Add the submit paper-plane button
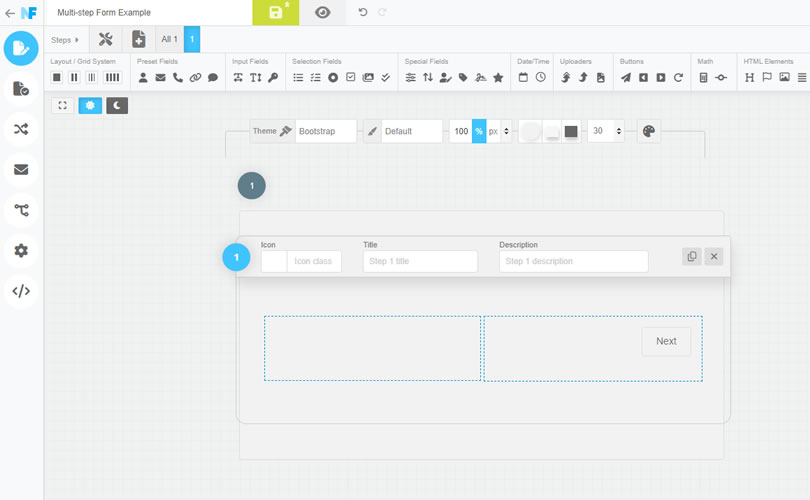Image resolution: width=810 pixels, height=500 pixels. point(626,77)
